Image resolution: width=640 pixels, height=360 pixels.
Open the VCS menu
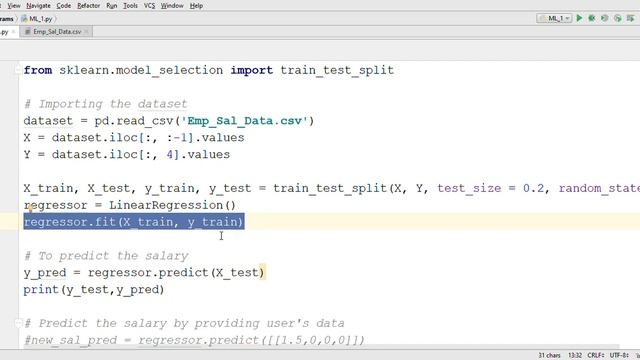click(149, 6)
